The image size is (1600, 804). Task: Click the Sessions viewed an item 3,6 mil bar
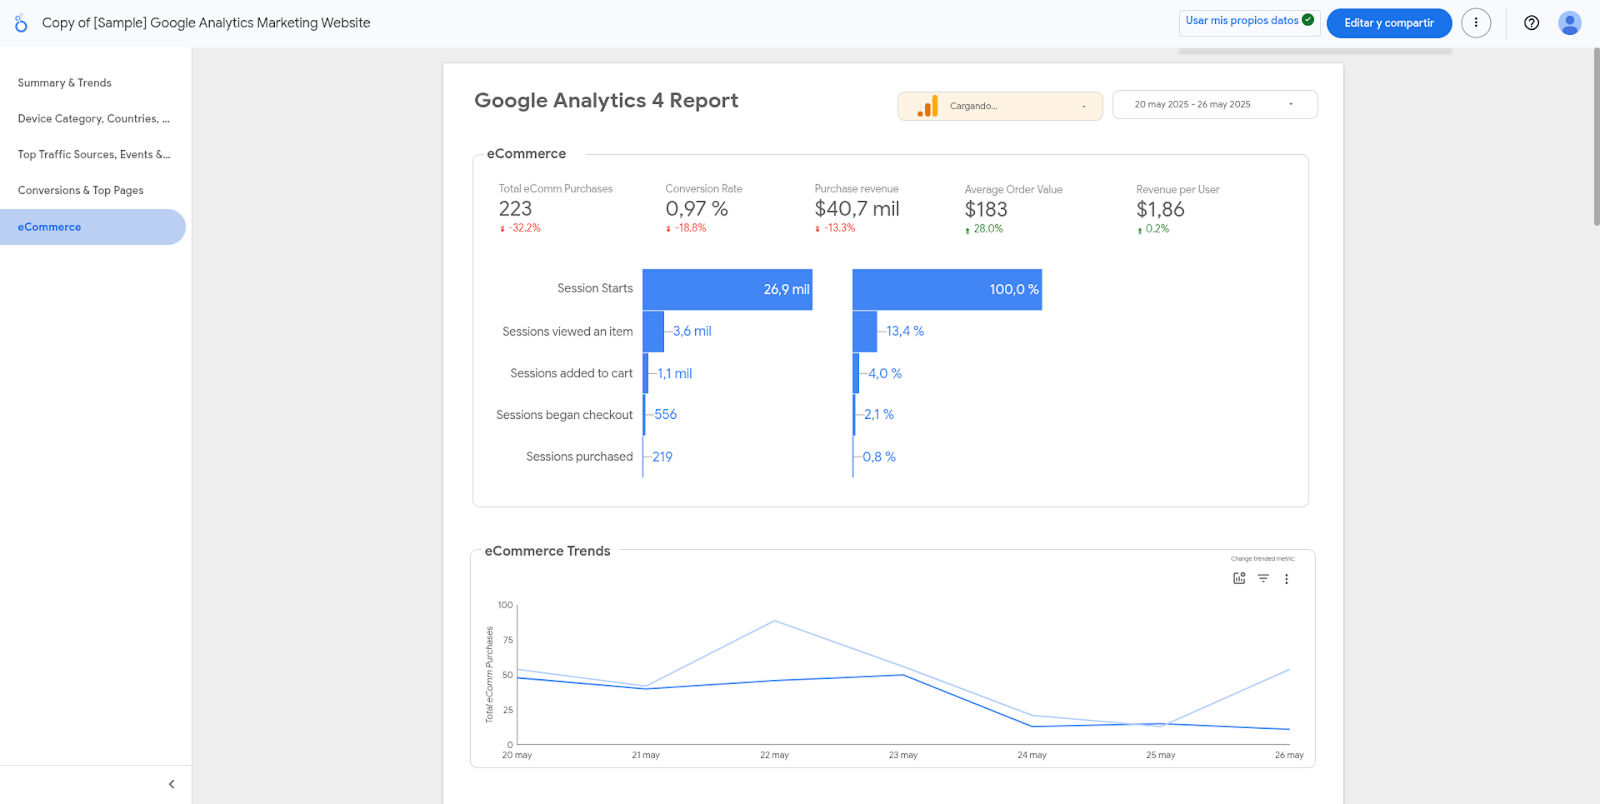[x=653, y=331]
